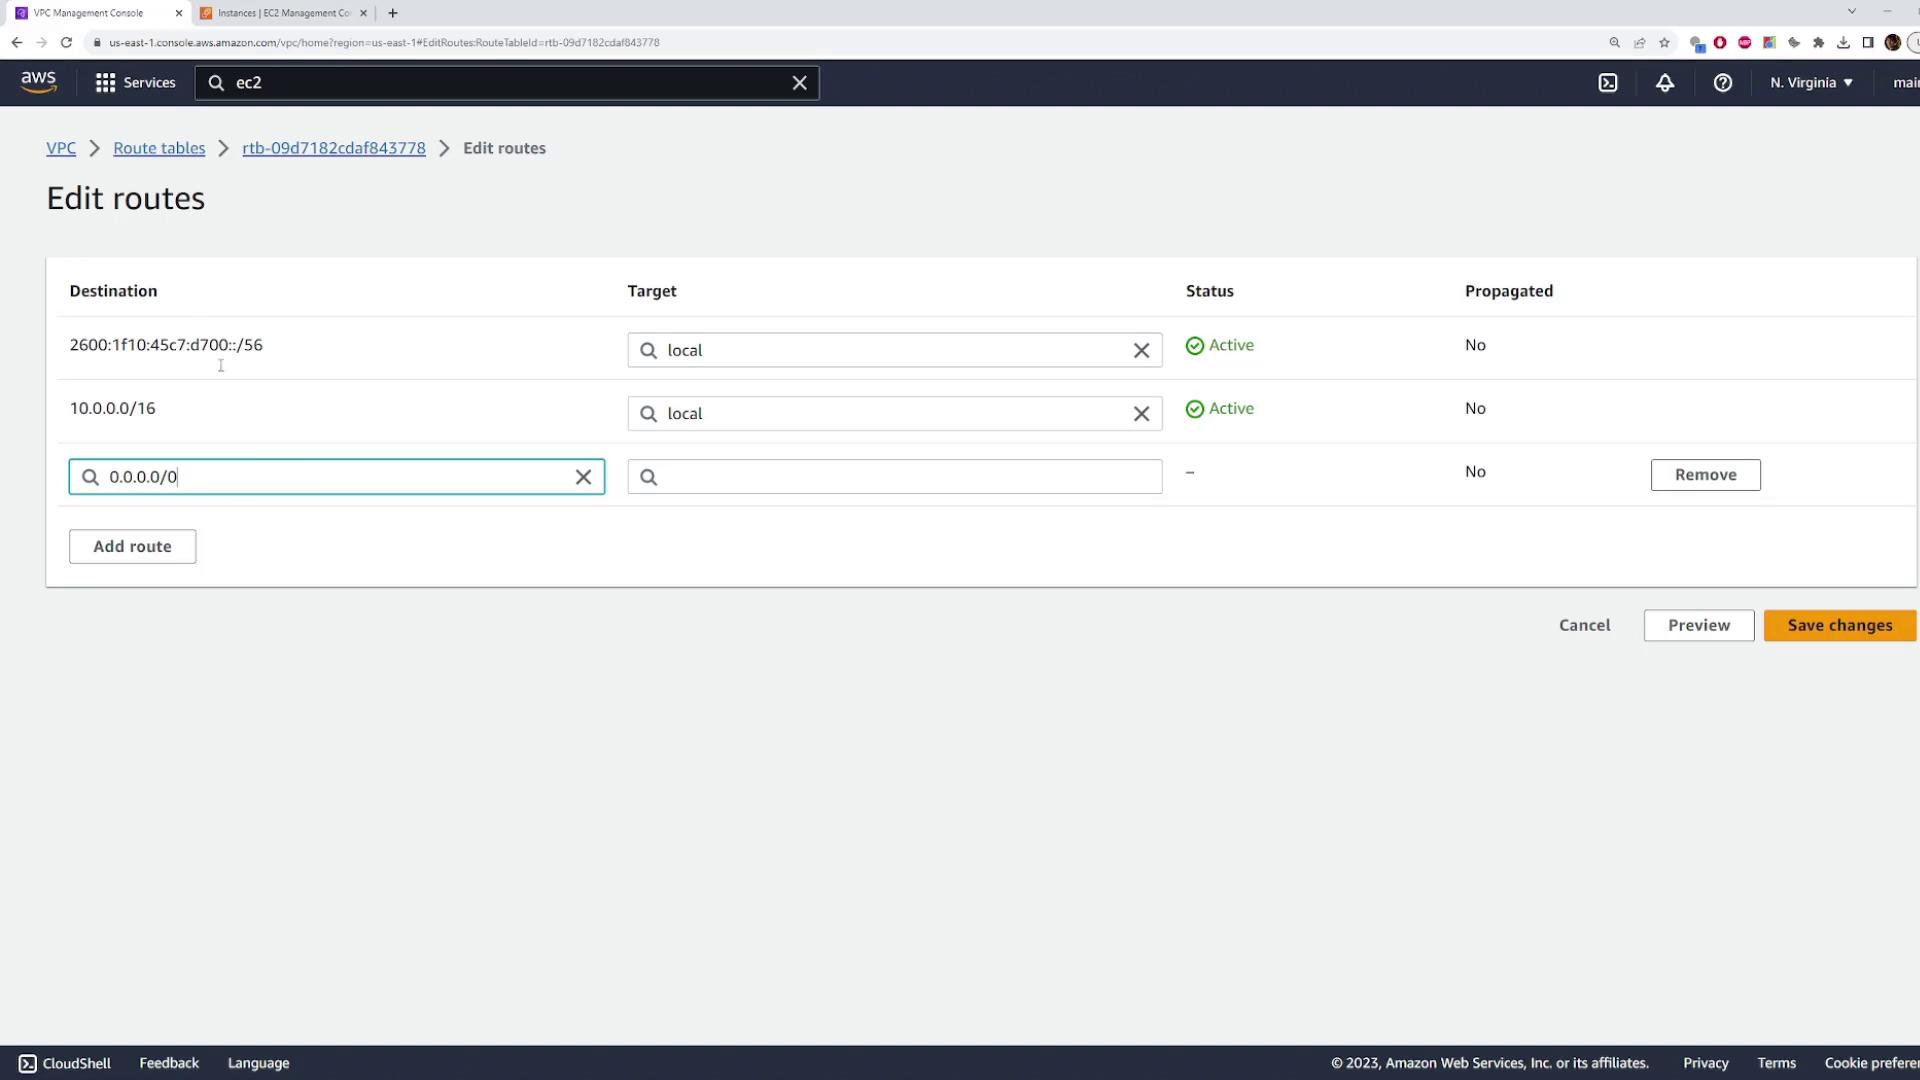The width and height of the screenshot is (1920, 1080).
Task: Open the Services grid menu
Action: point(135,83)
